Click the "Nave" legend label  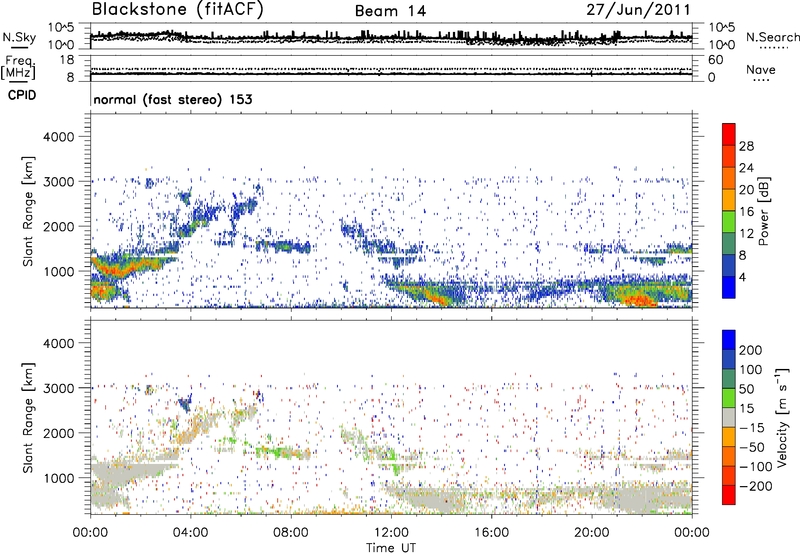pyautogui.click(x=761, y=69)
